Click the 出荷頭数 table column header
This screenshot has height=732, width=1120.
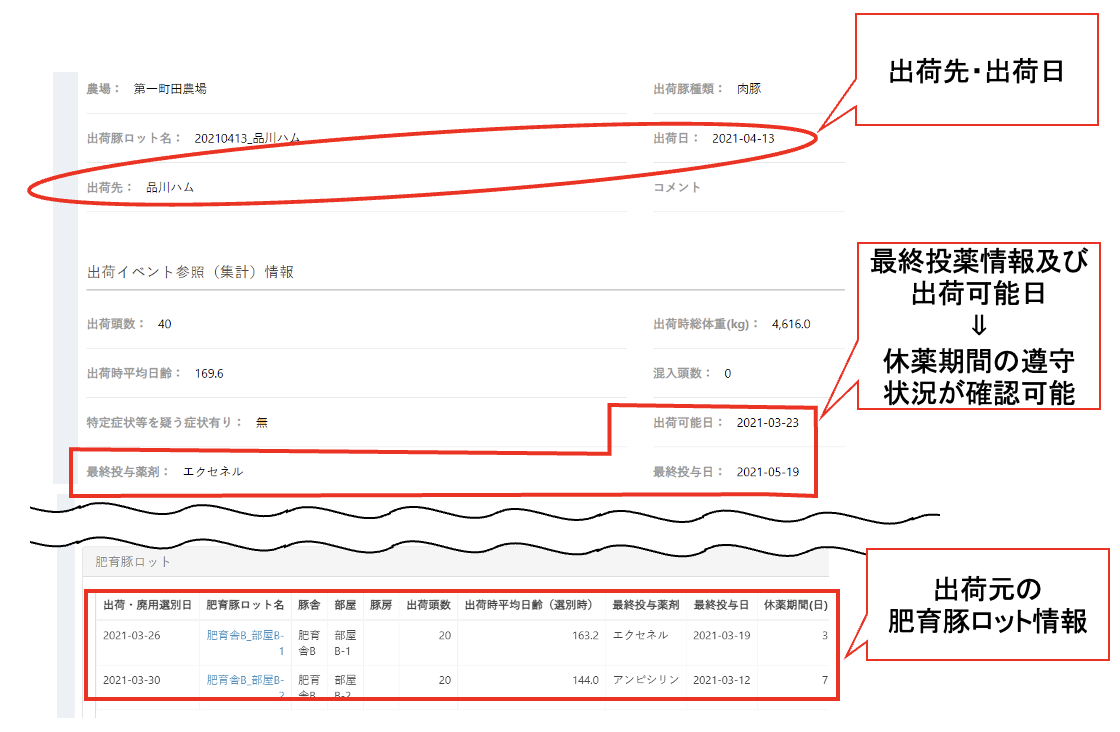tap(429, 605)
